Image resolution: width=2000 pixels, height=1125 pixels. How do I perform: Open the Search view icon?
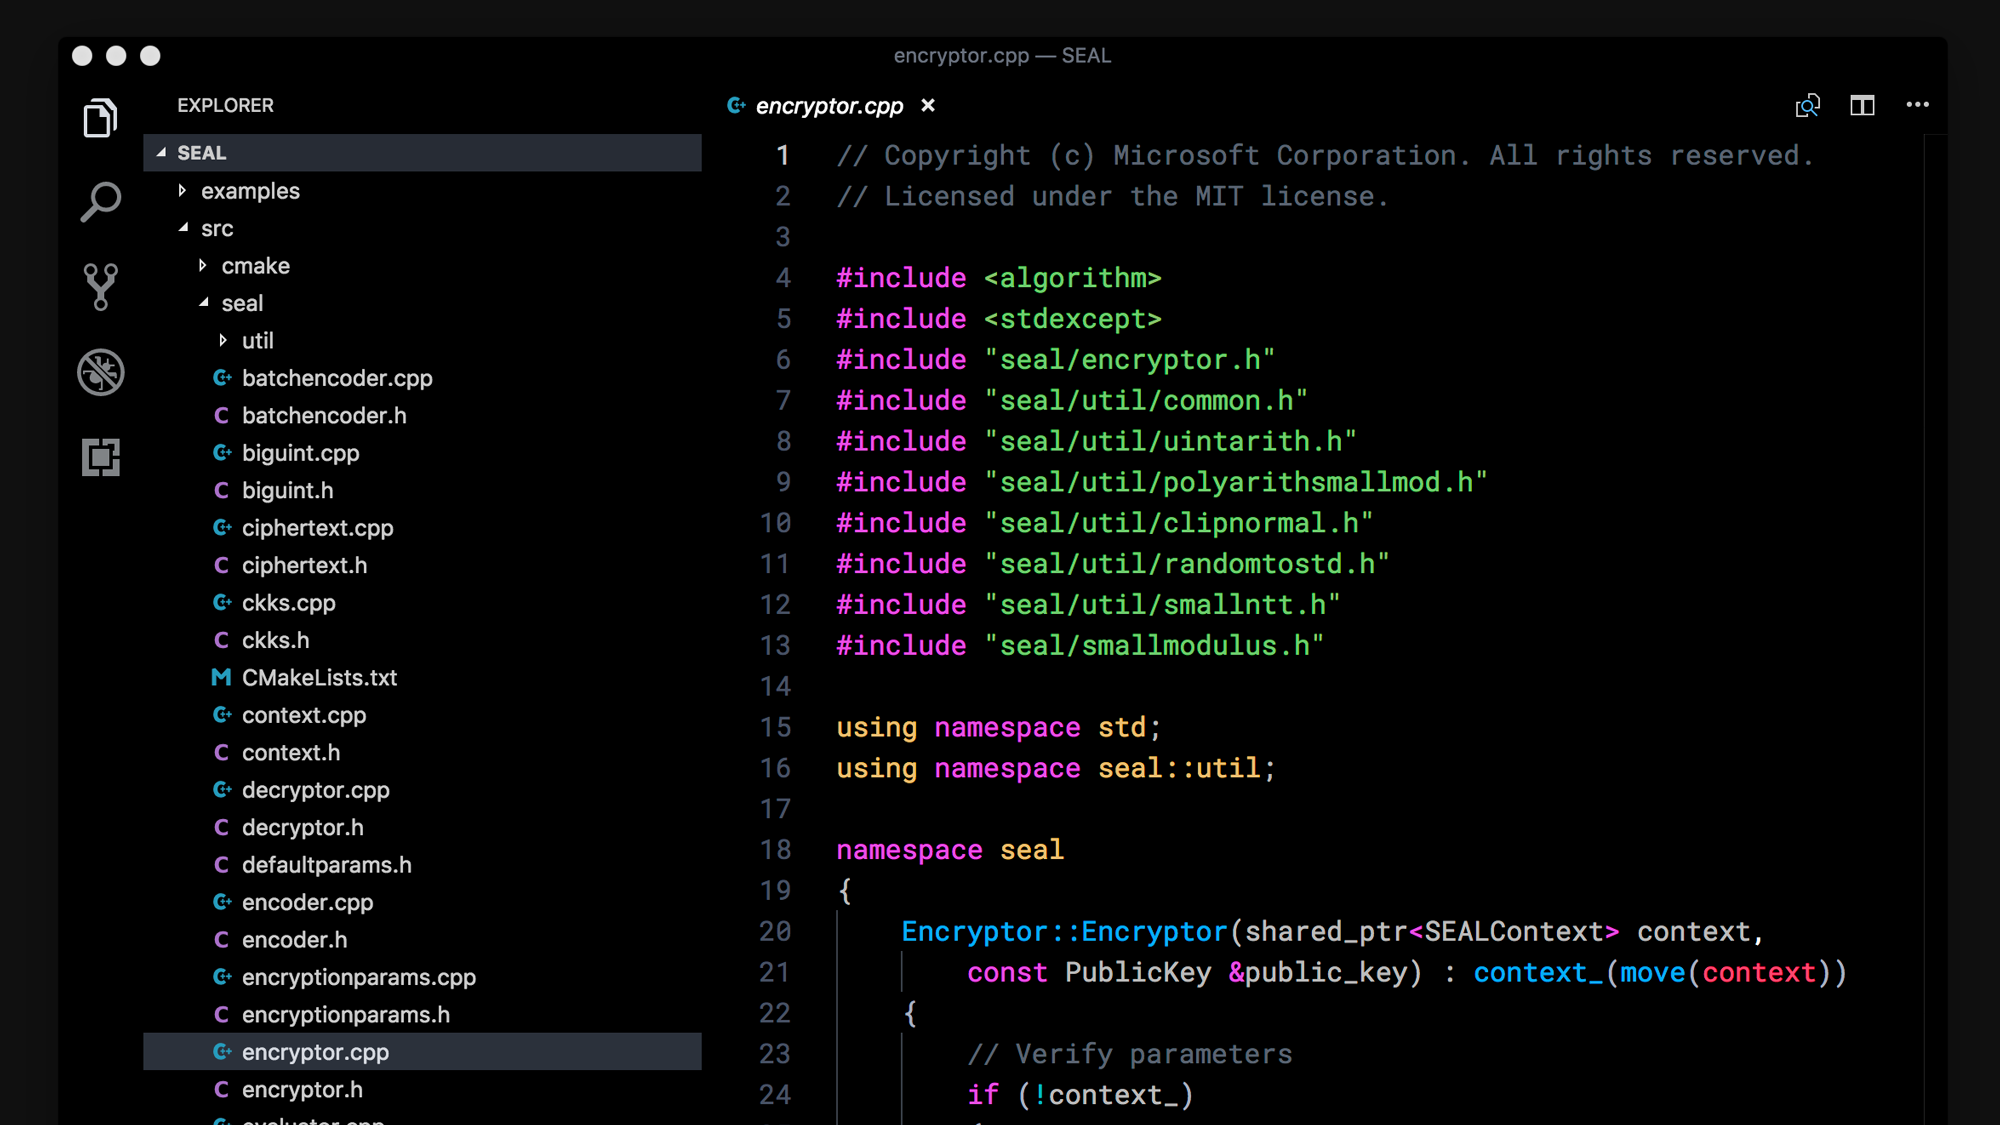pos(100,202)
